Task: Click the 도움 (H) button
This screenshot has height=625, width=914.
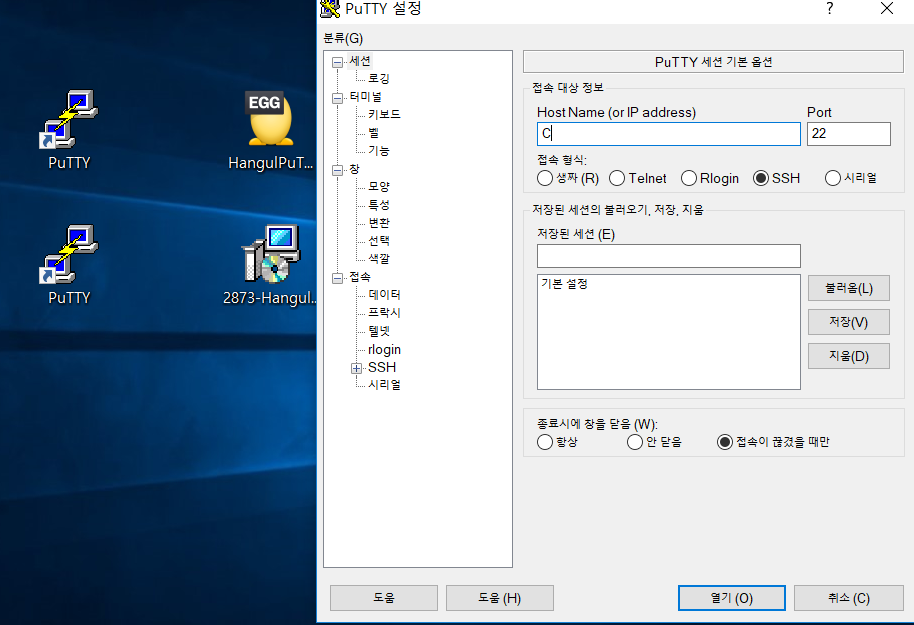Action: pos(500,598)
